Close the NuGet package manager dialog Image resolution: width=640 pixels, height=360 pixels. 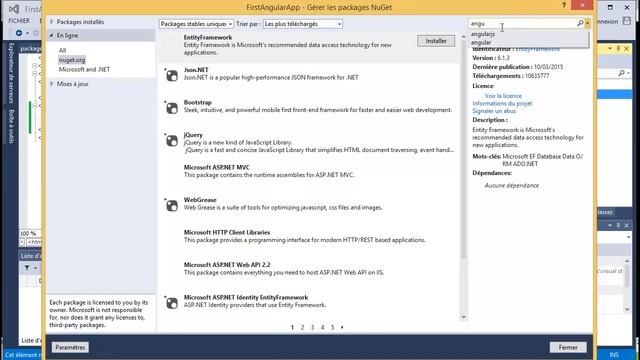582,5
